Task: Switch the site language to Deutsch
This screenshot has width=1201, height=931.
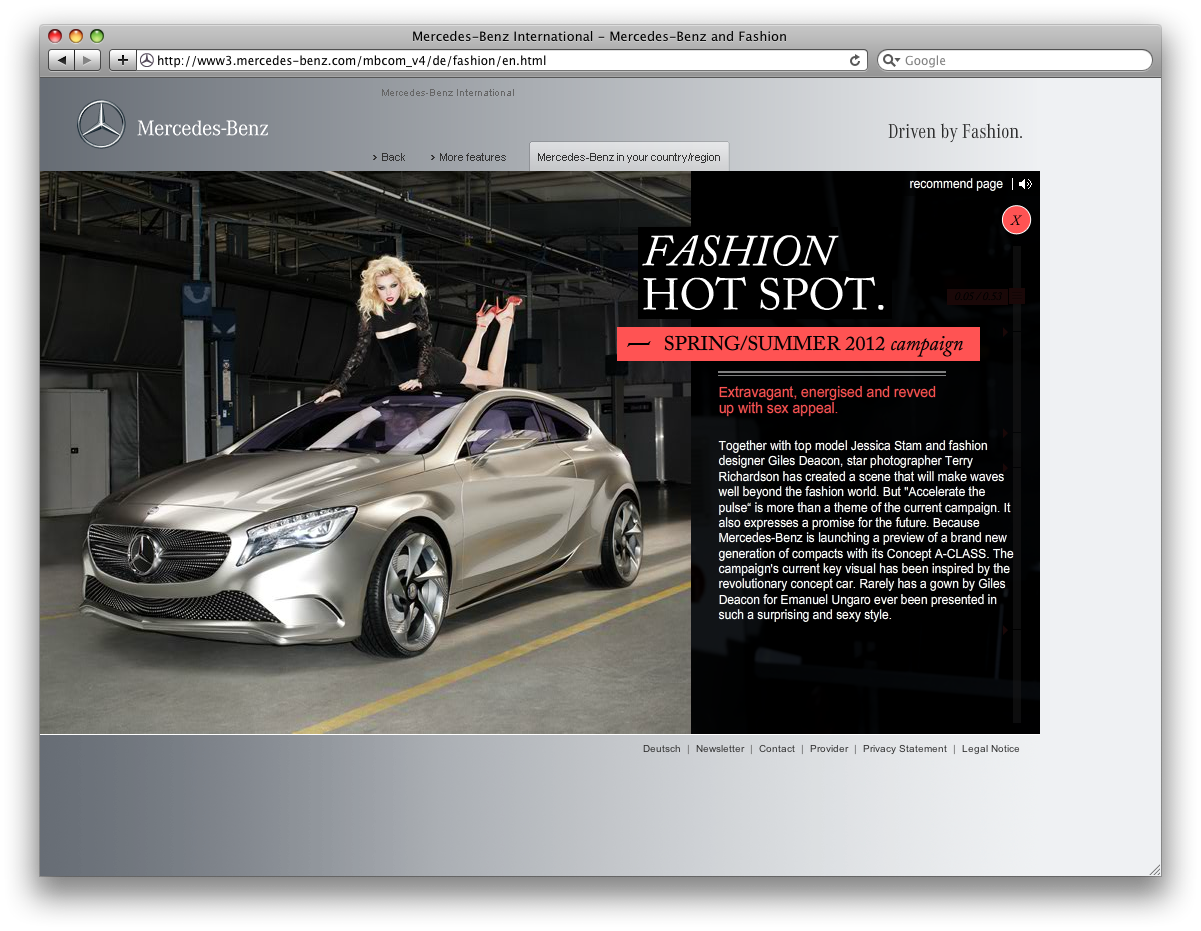Action: [661, 748]
